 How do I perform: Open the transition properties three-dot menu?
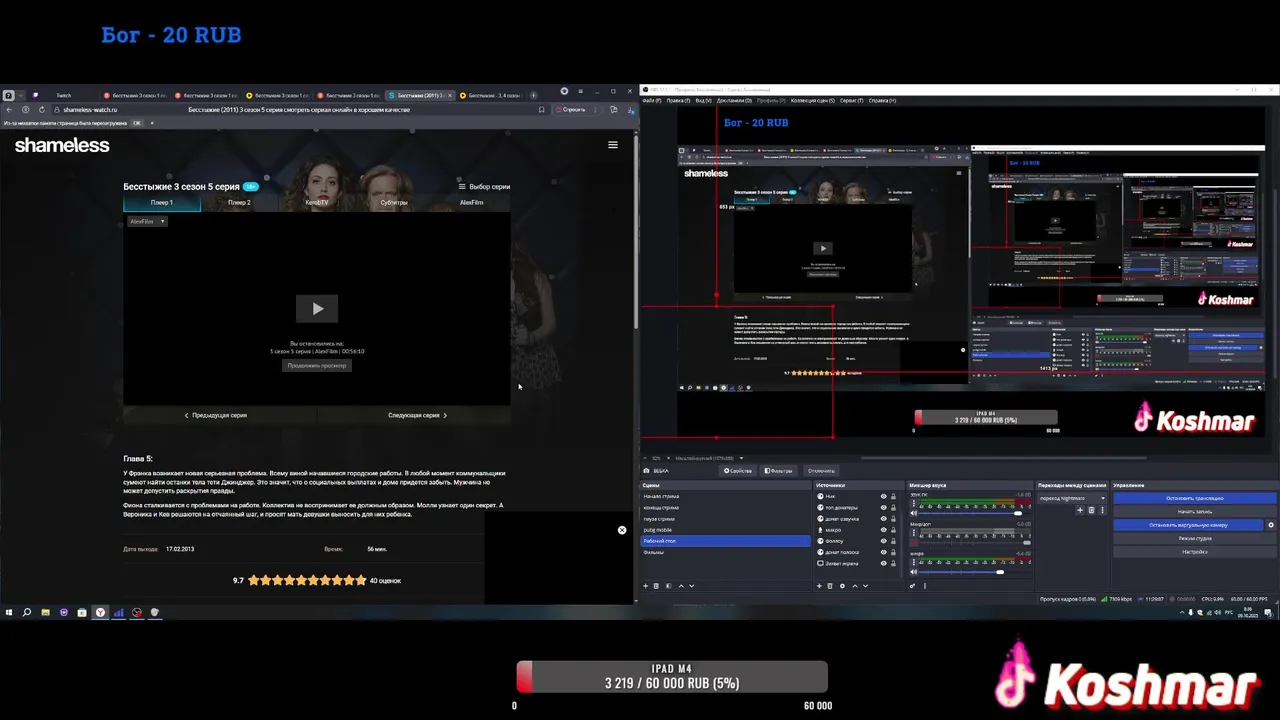point(1102,510)
